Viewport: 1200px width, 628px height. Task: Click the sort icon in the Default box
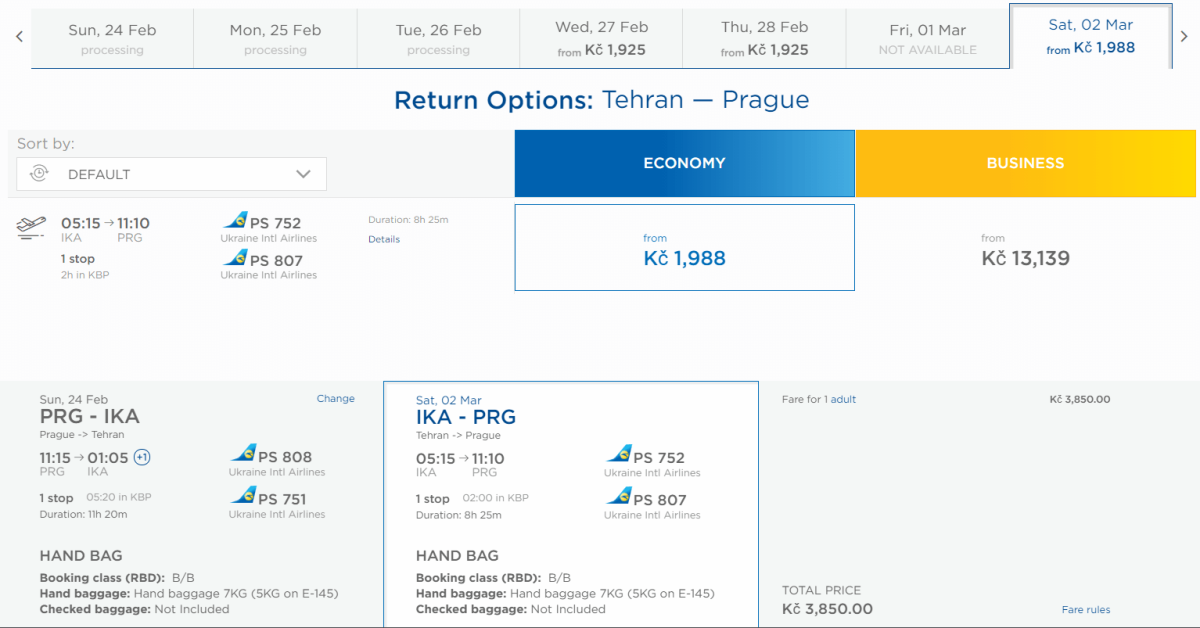(x=39, y=174)
